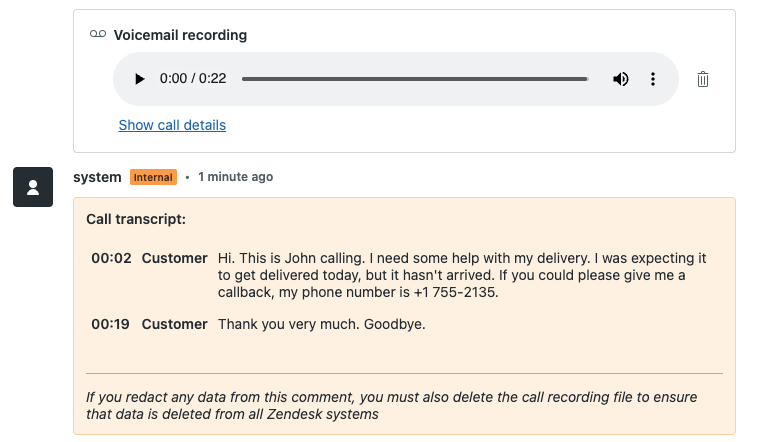765x442 pixels.
Task: Play the voicemail recording
Action: (140, 79)
